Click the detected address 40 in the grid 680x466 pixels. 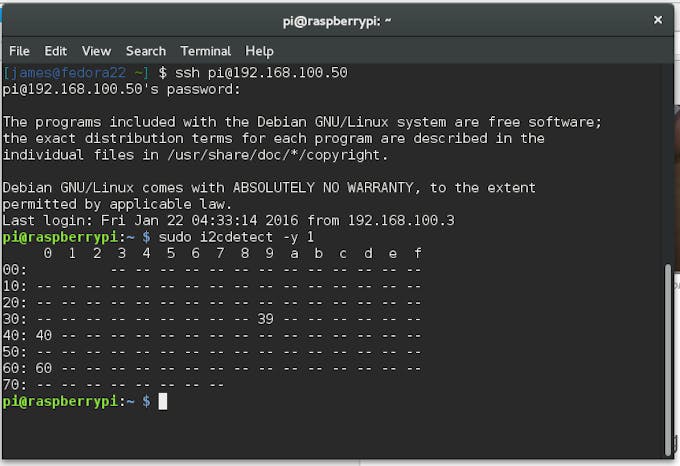[43, 336]
